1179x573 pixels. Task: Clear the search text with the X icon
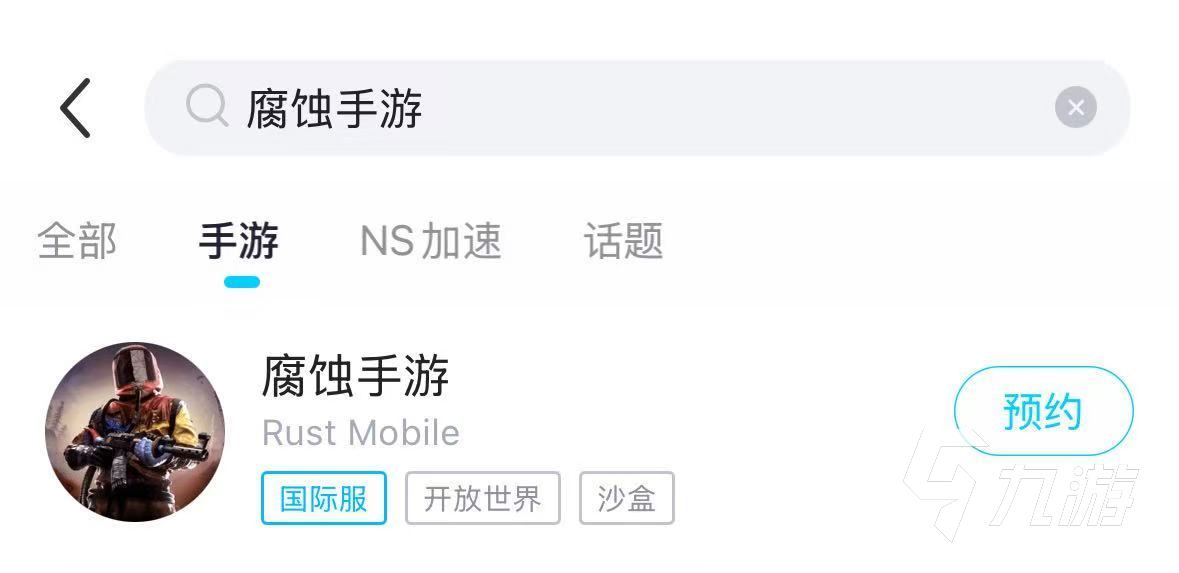[1075, 108]
